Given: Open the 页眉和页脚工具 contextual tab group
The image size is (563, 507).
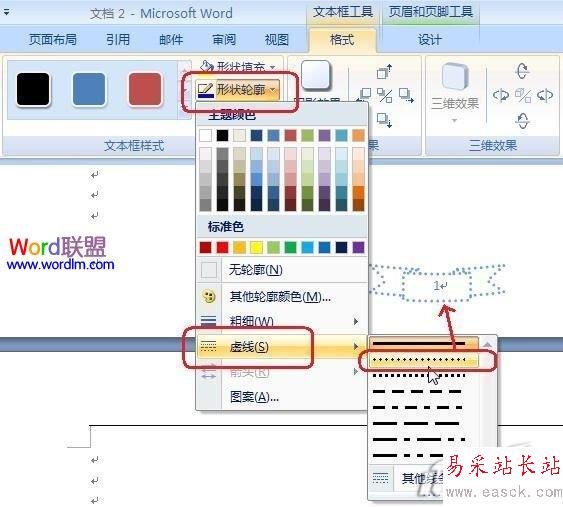Looking at the screenshot, I should pos(431,12).
